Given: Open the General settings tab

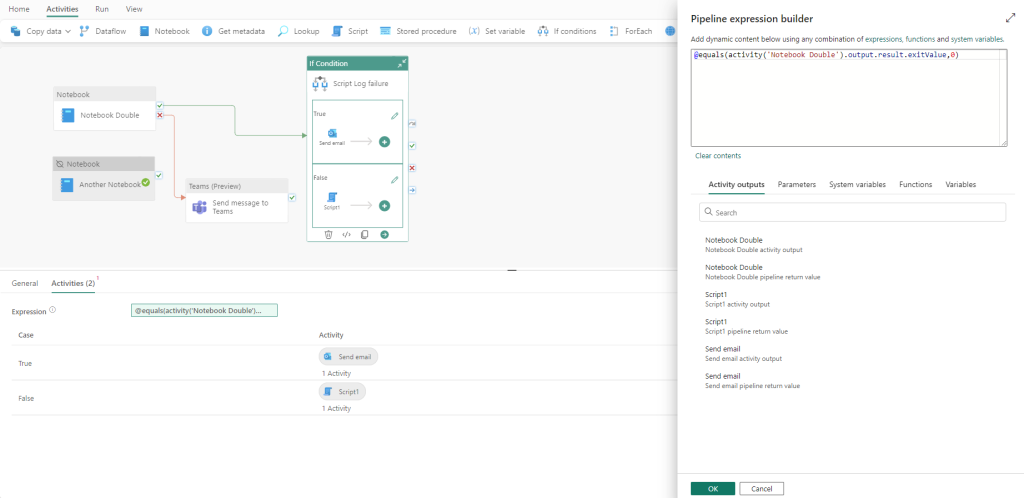Looking at the screenshot, I should (25, 283).
